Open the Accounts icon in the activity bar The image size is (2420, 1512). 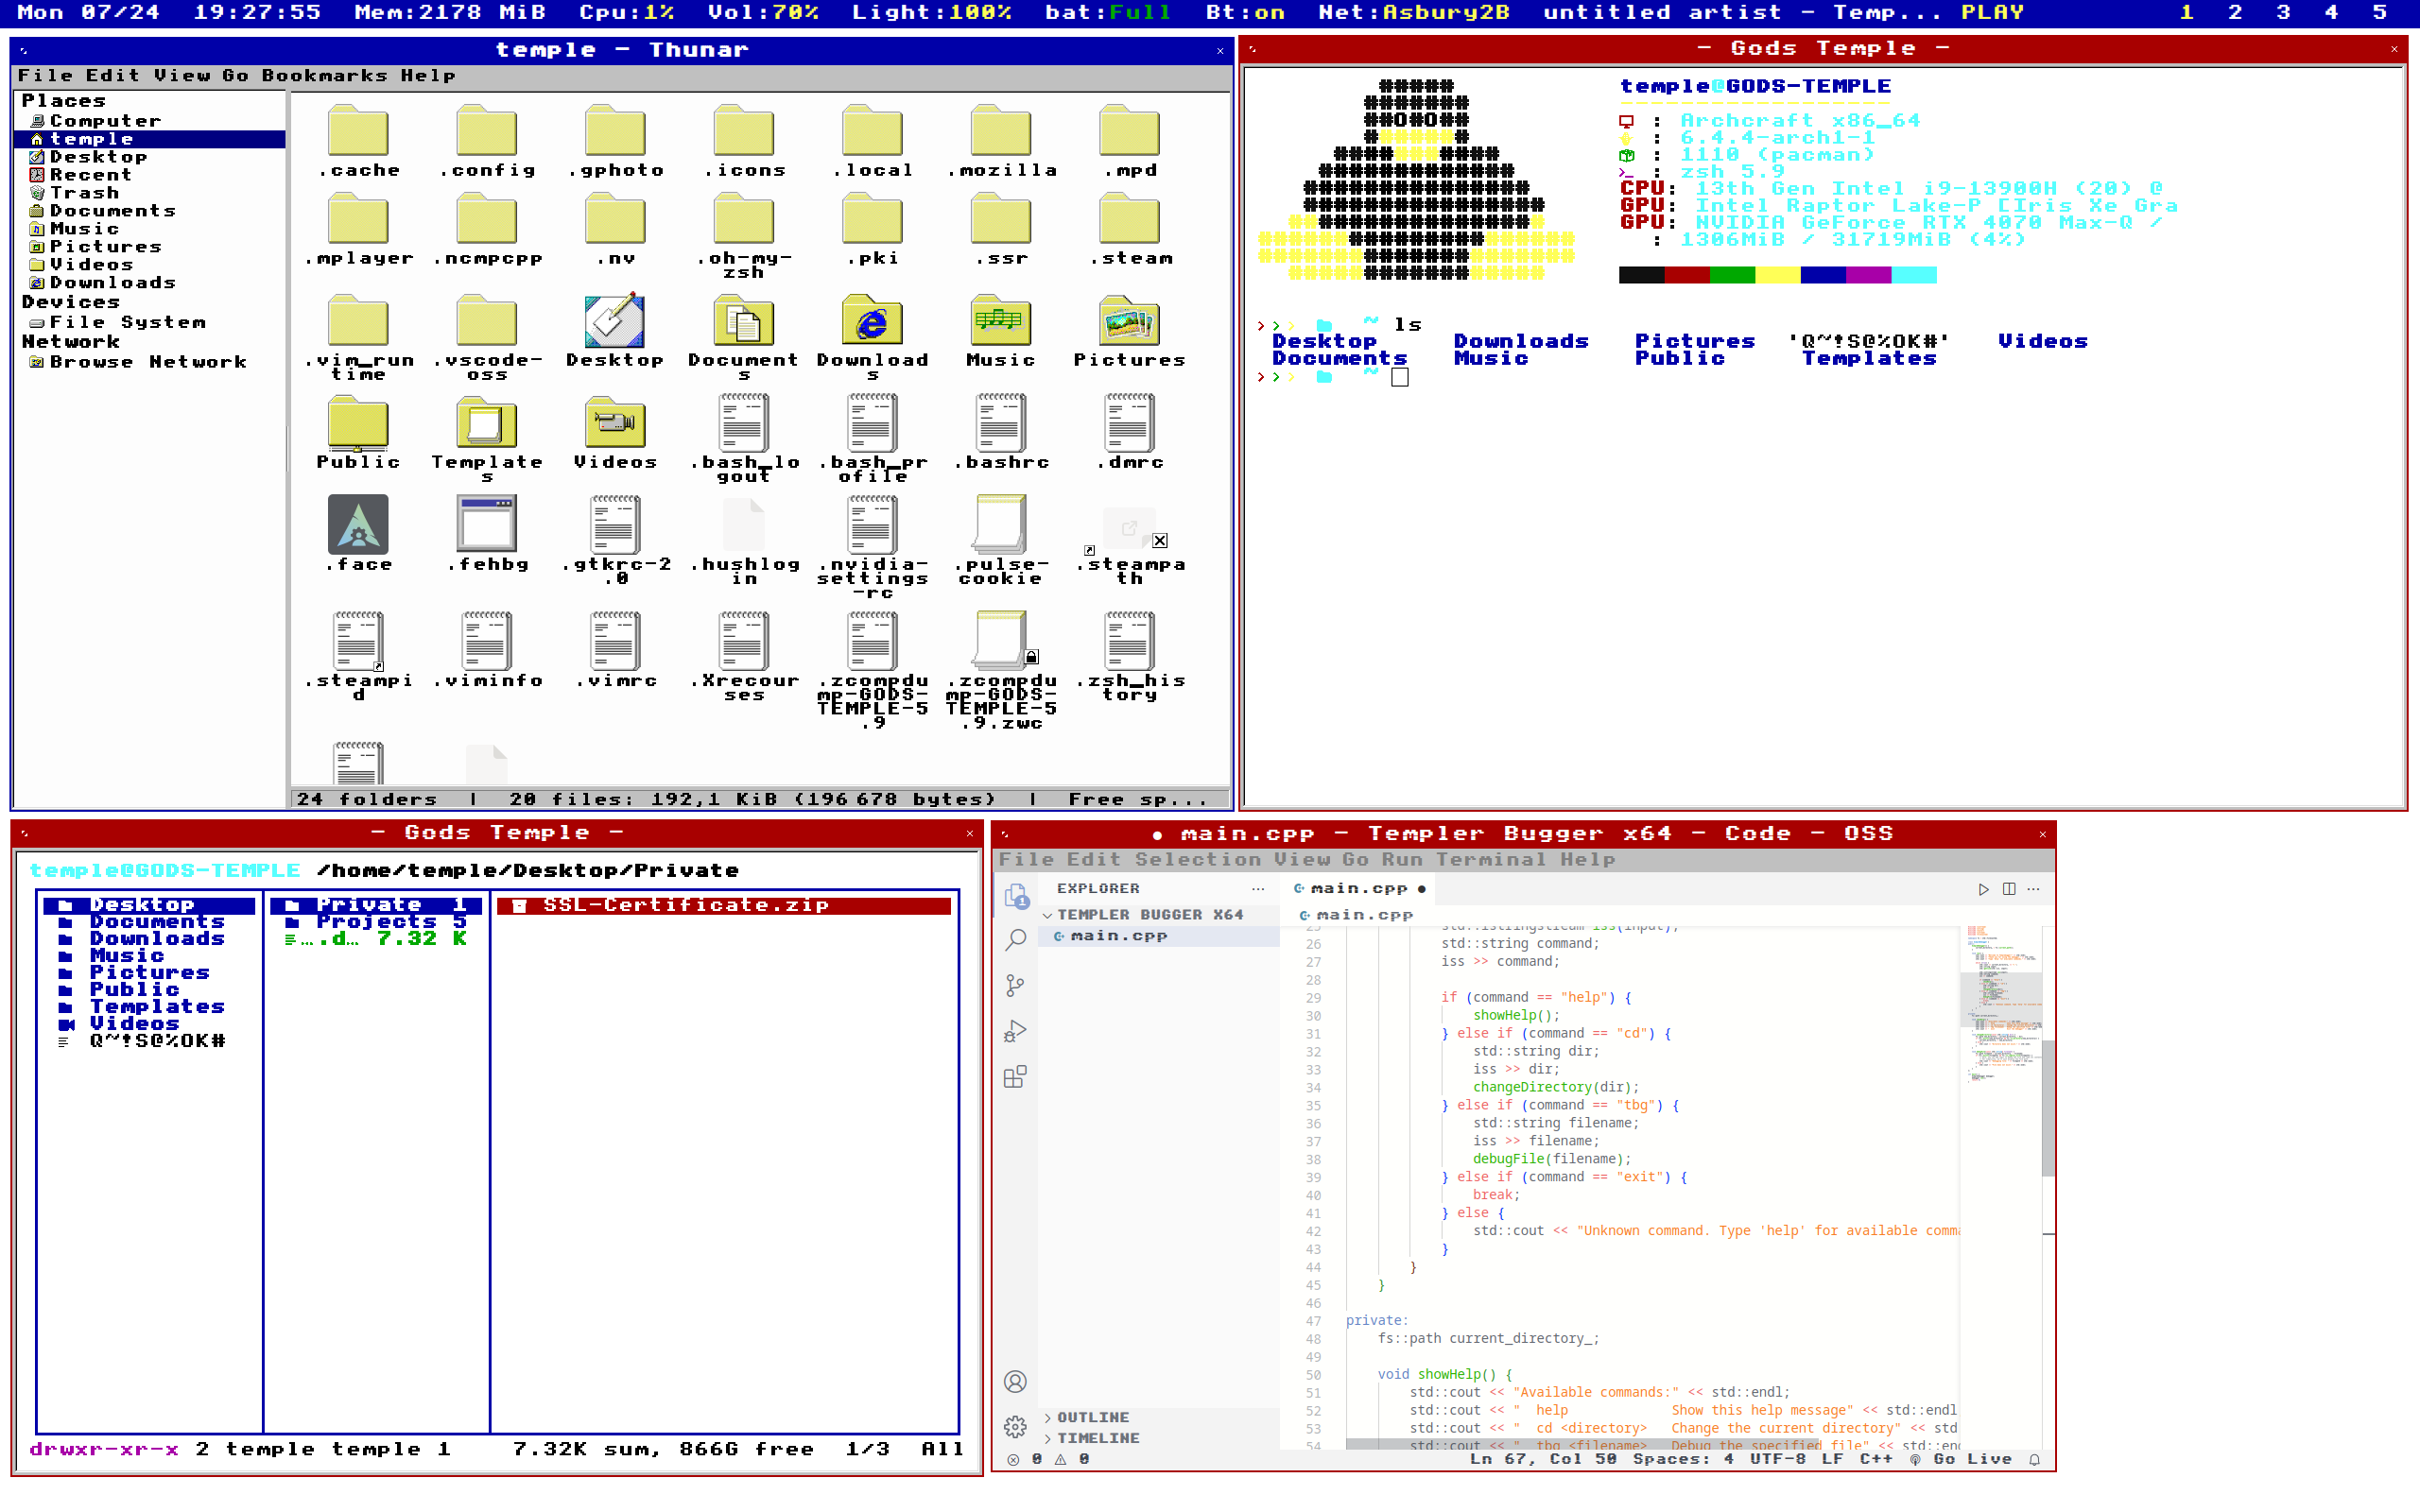(x=1015, y=1381)
